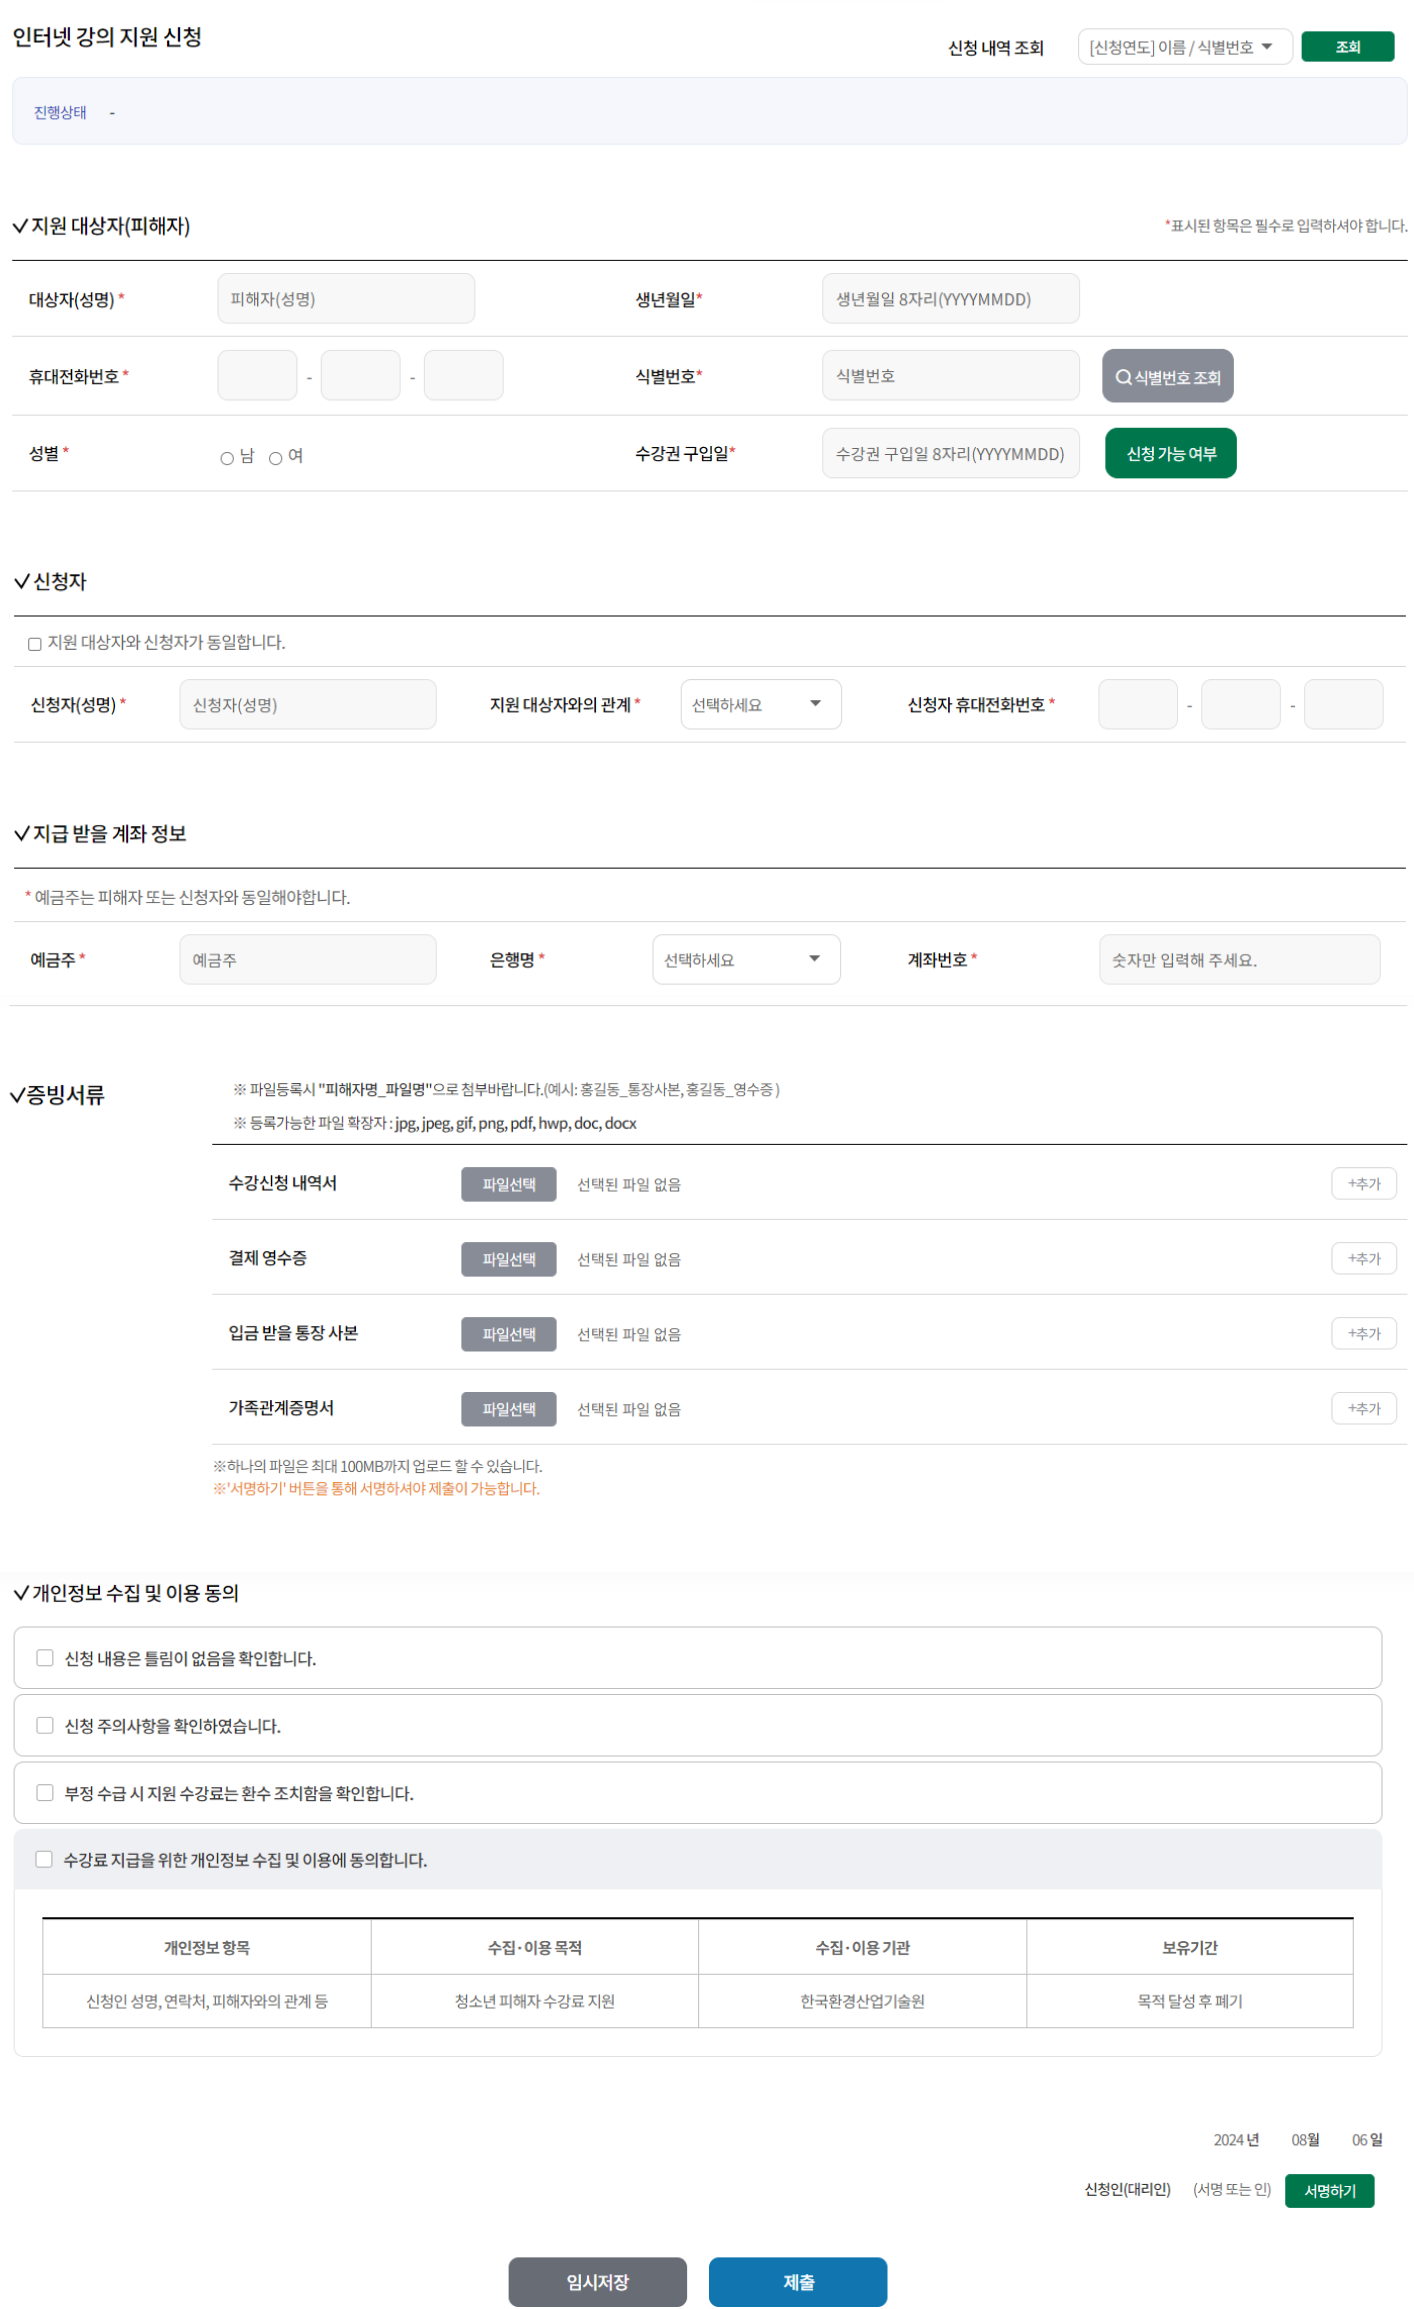Screen dimensions: 1414x2309
Task: Click the green 조회 search button
Action: coord(1346,47)
